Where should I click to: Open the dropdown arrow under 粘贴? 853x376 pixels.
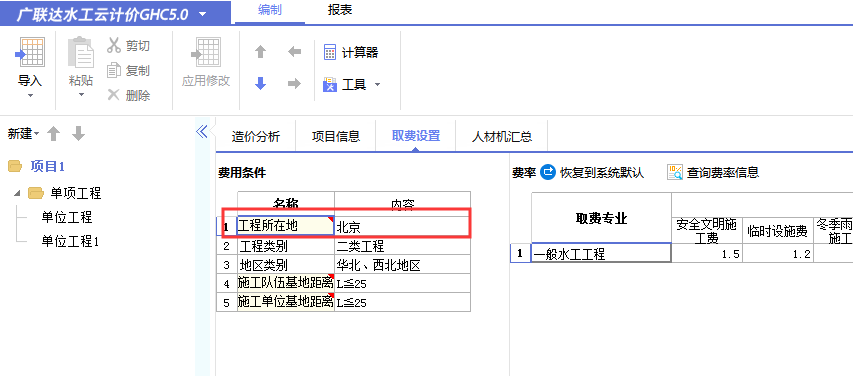(x=81, y=95)
